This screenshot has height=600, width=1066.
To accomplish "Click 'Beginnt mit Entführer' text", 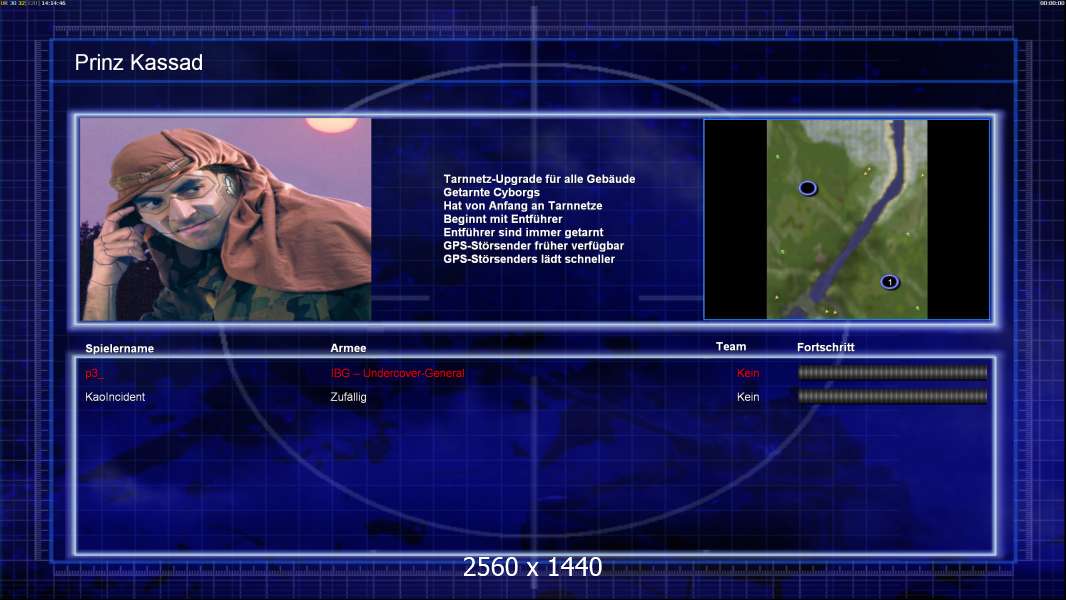I will coord(503,219).
